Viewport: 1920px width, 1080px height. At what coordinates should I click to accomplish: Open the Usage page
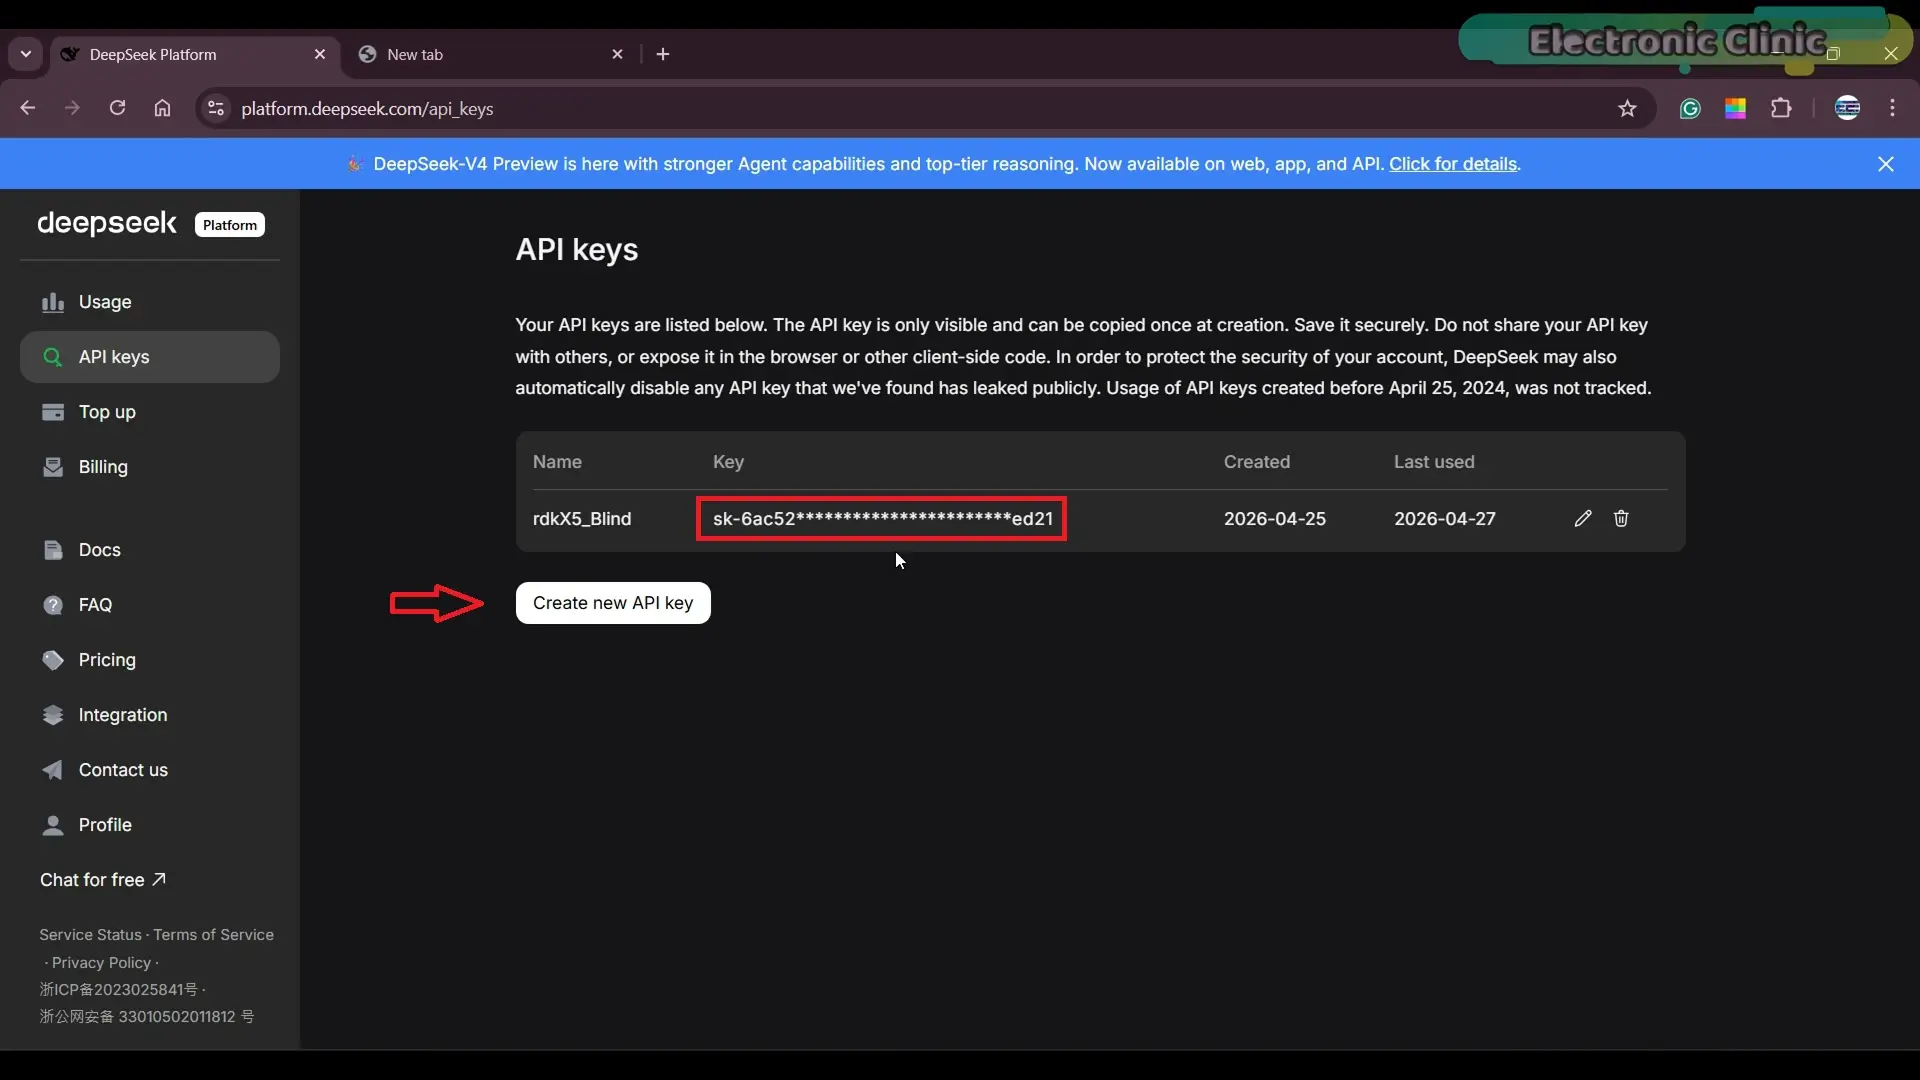click(x=150, y=302)
